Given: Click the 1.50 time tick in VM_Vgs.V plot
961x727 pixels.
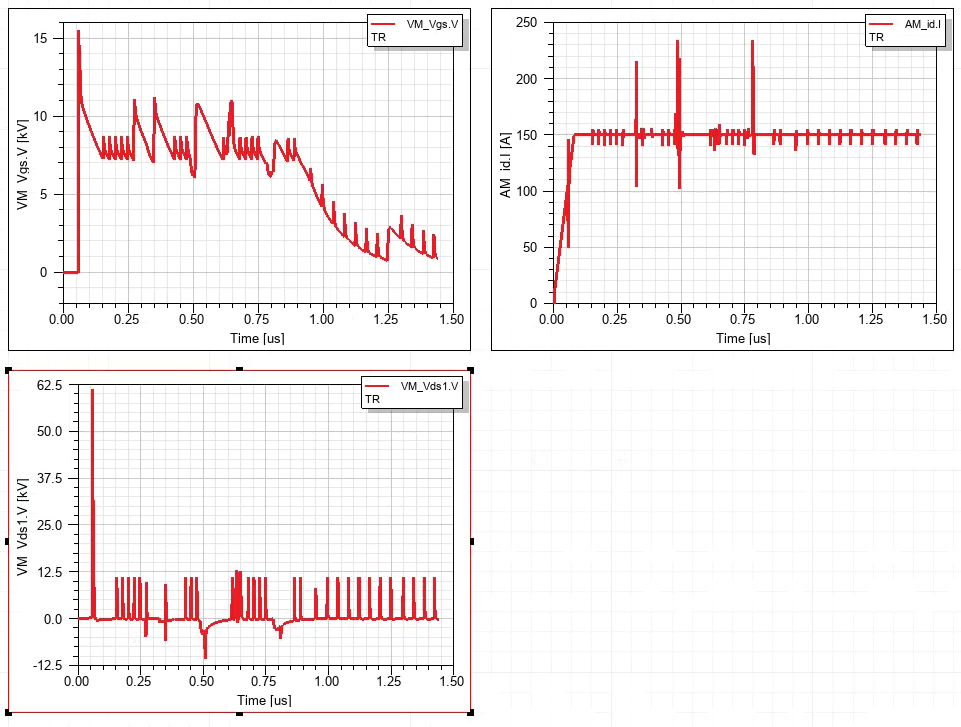Looking at the screenshot, I should pyautogui.click(x=452, y=319).
